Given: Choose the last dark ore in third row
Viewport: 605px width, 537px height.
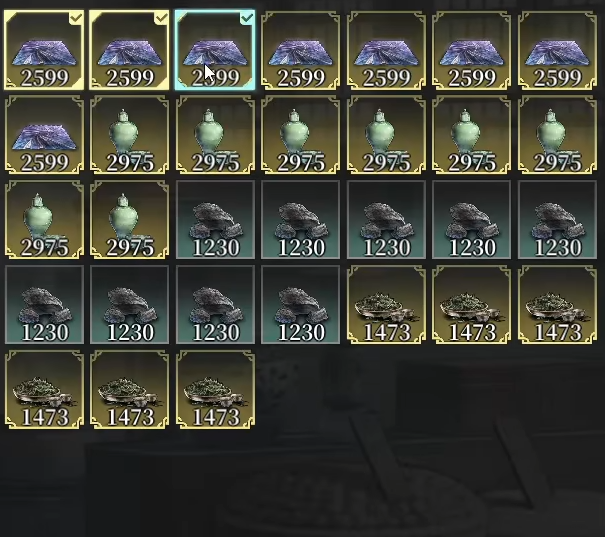Looking at the screenshot, I should 557,220.
